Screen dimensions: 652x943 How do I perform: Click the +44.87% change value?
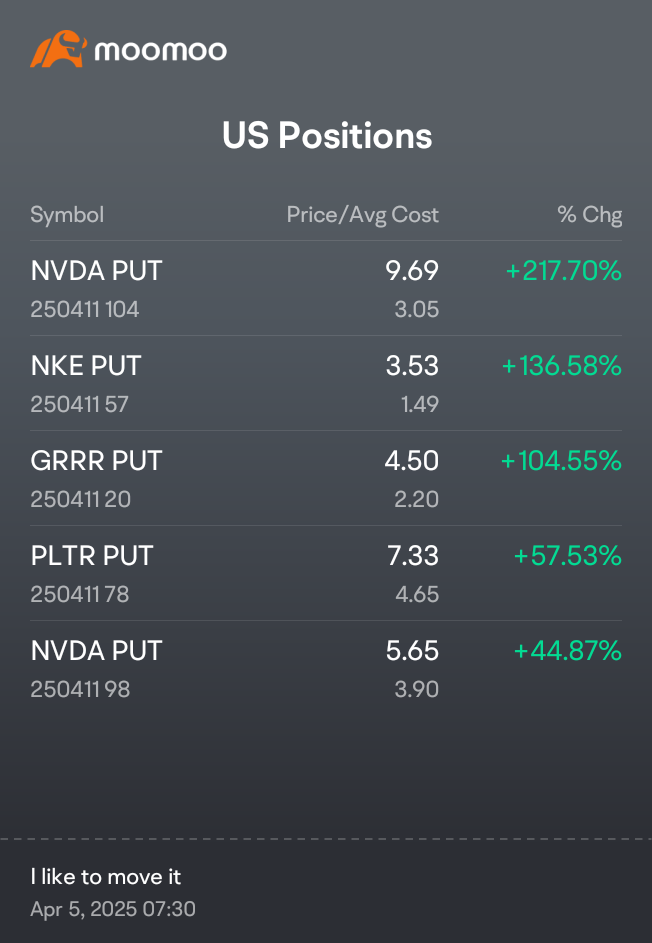tap(567, 651)
